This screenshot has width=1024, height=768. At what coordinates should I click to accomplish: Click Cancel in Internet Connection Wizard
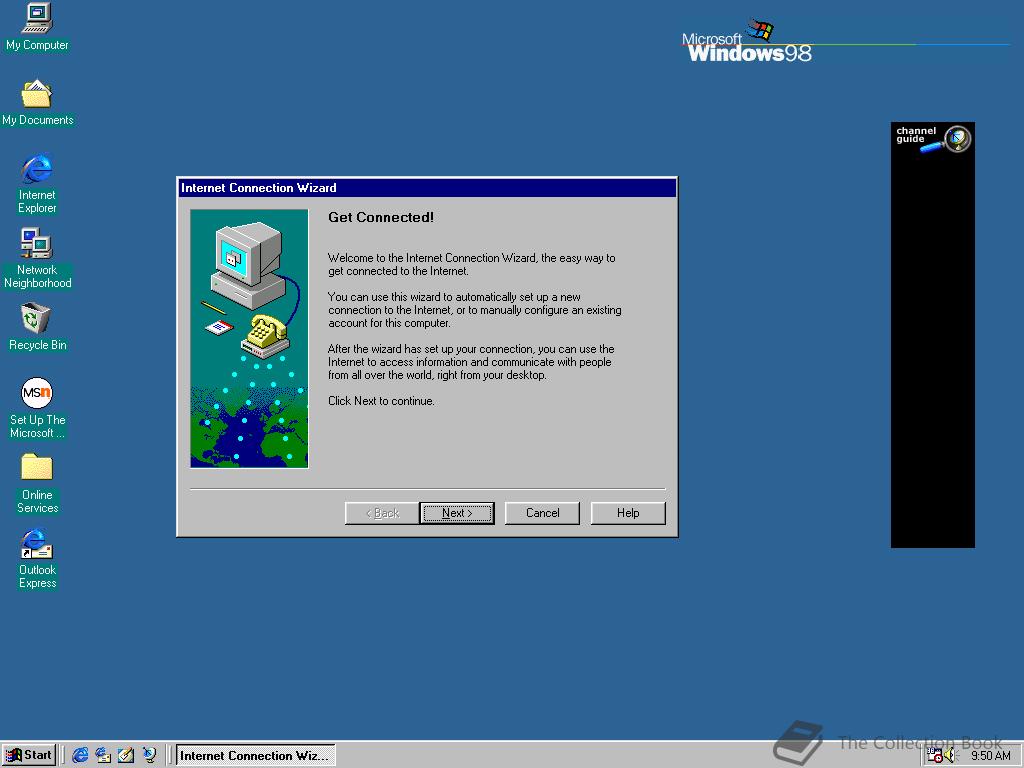(x=542, y=513)
